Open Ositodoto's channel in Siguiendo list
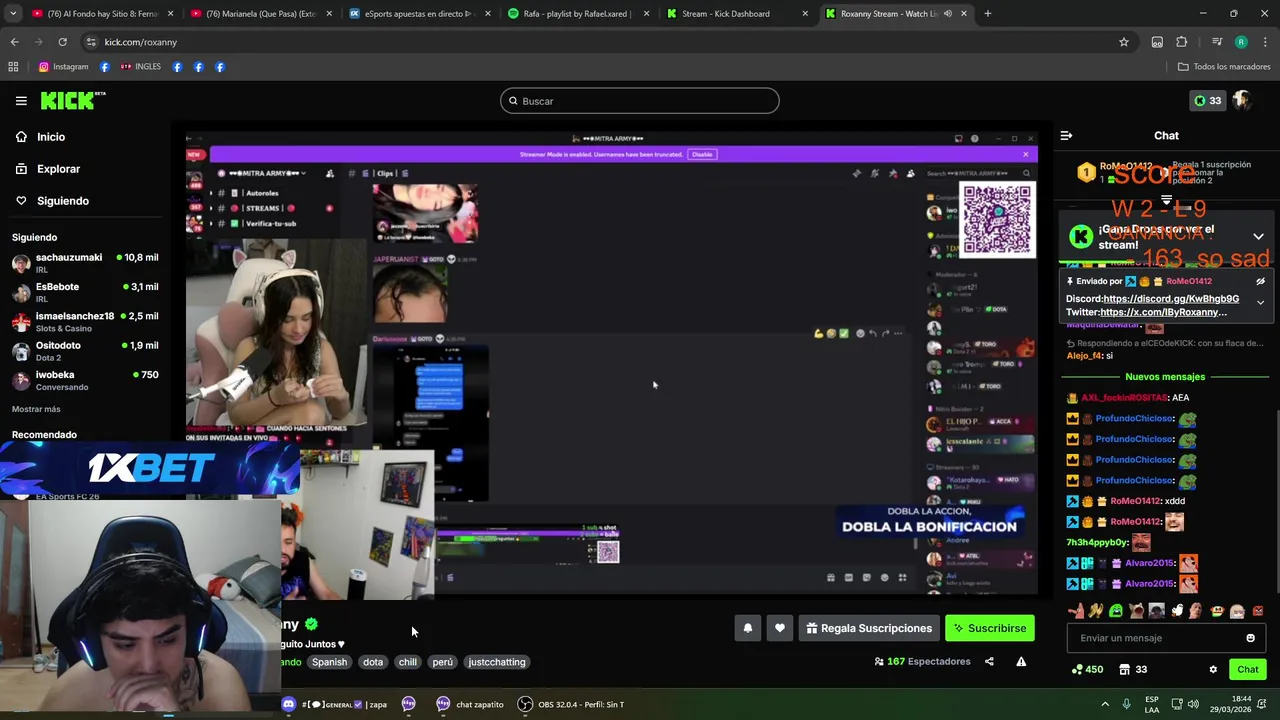The image size is (1280, 720). click(x=85, y=350)
